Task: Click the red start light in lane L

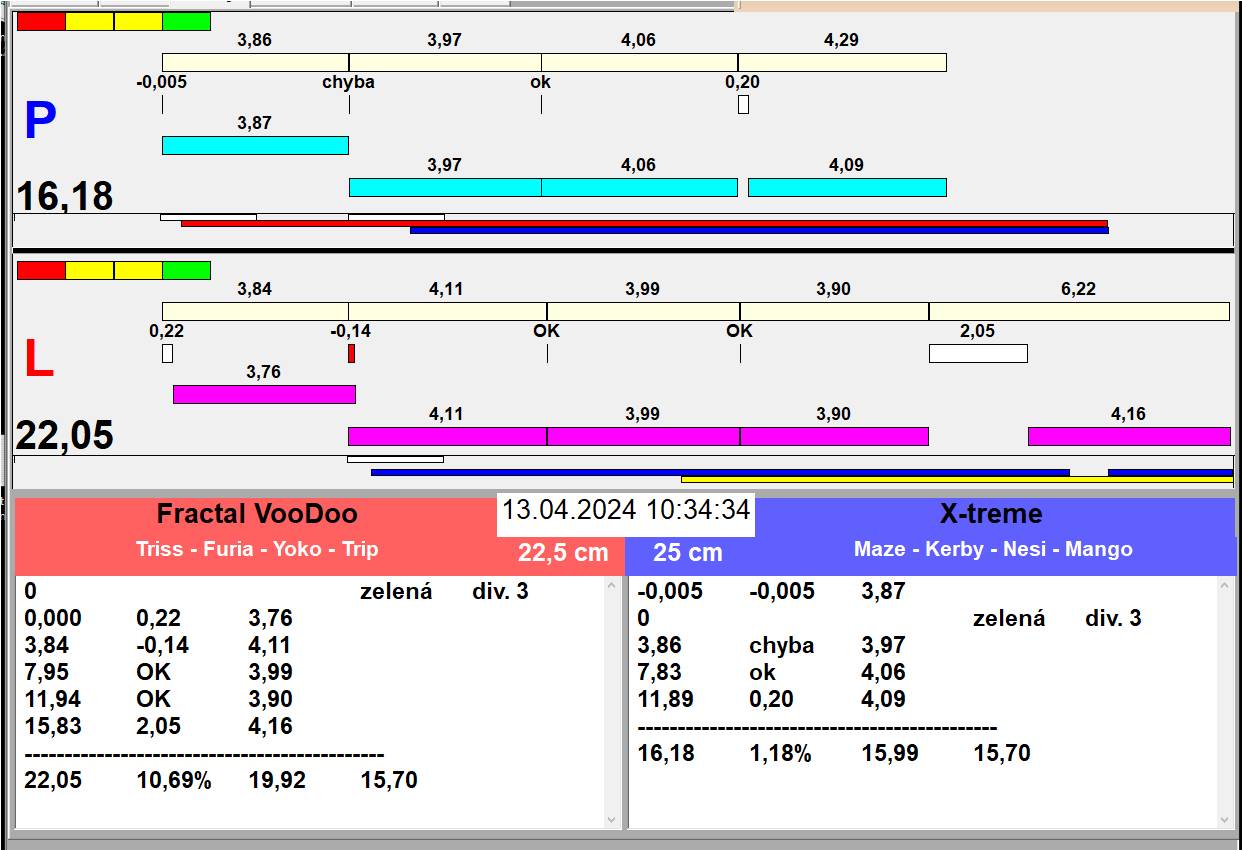Action: [x=41, y=270]
